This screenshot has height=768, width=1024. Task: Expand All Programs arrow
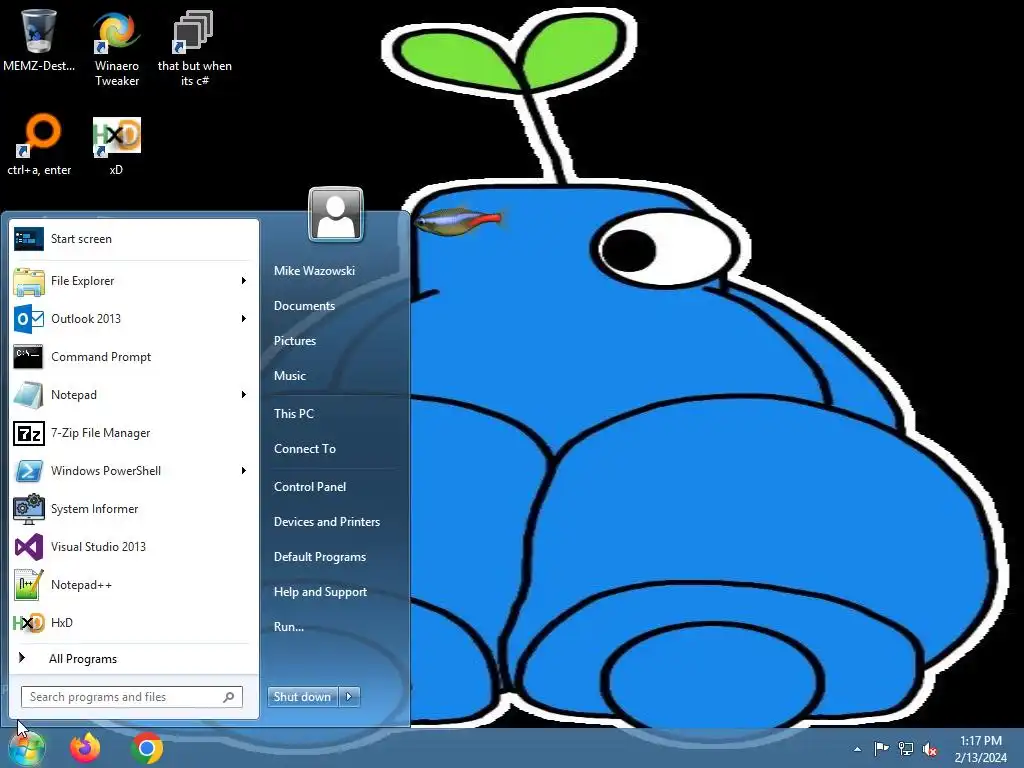coord(22,658)
